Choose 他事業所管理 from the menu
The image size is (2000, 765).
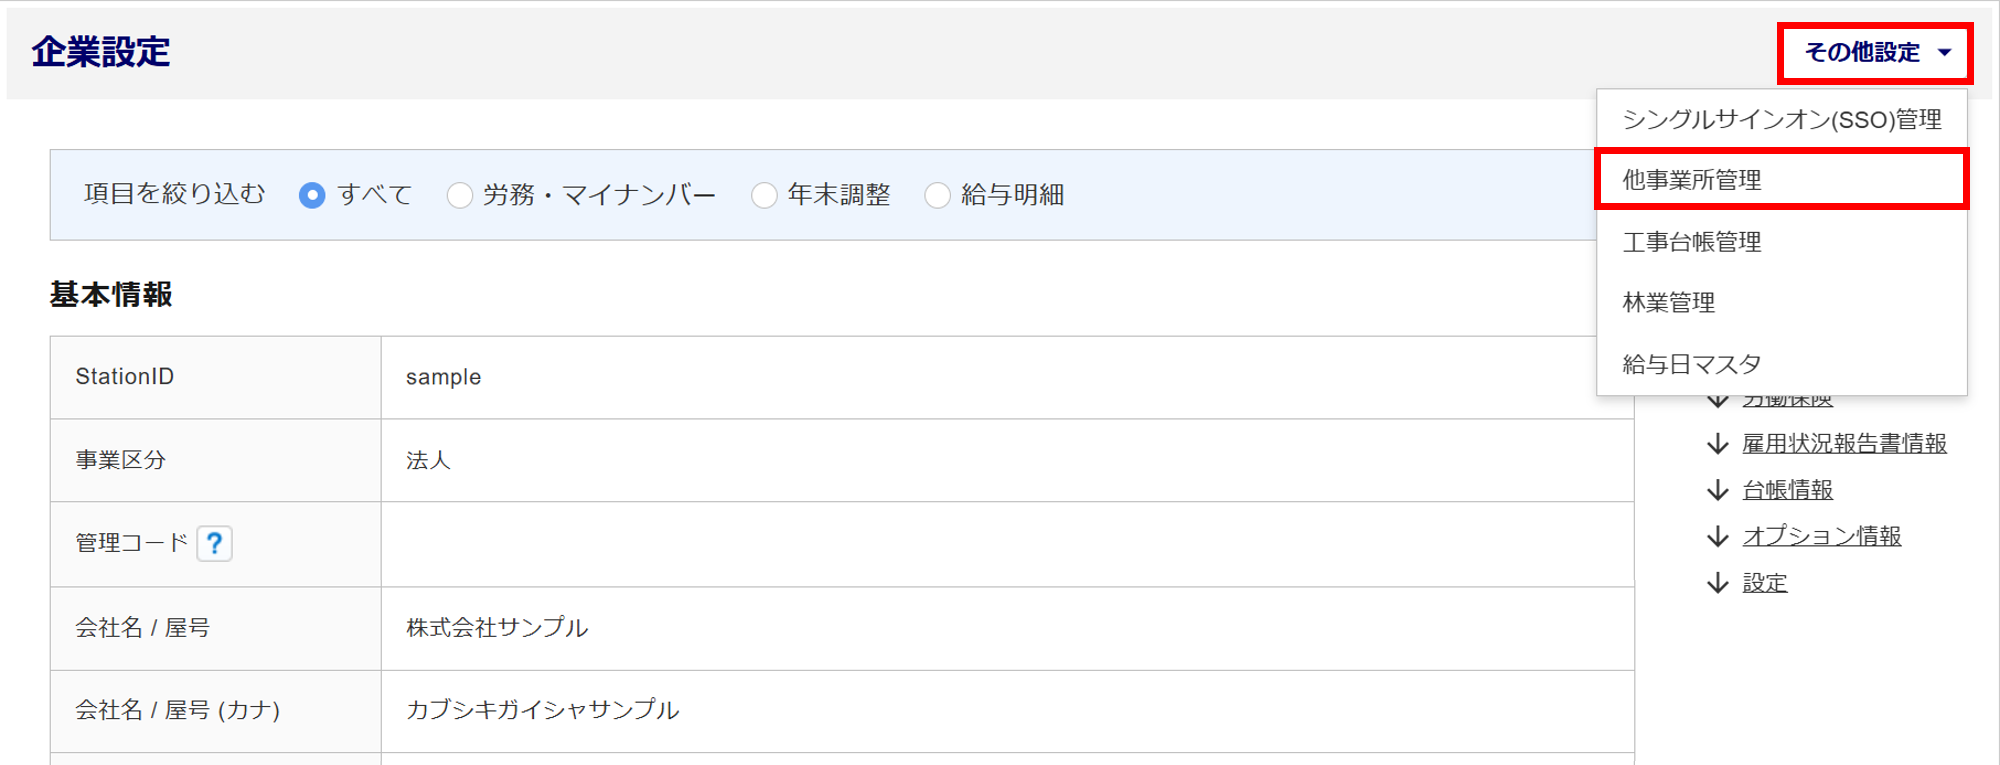1782,180
